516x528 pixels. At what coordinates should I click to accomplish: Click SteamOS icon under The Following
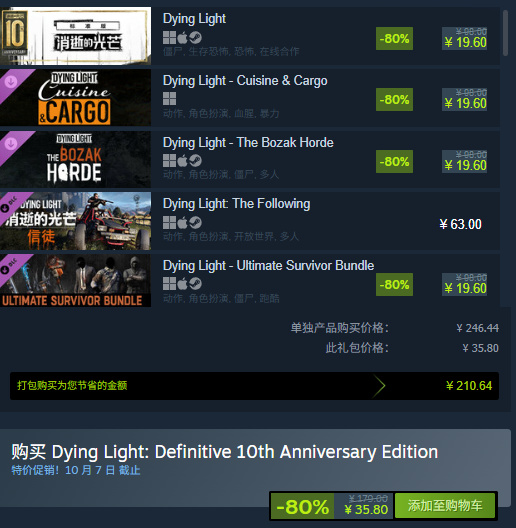coord(195,222)
